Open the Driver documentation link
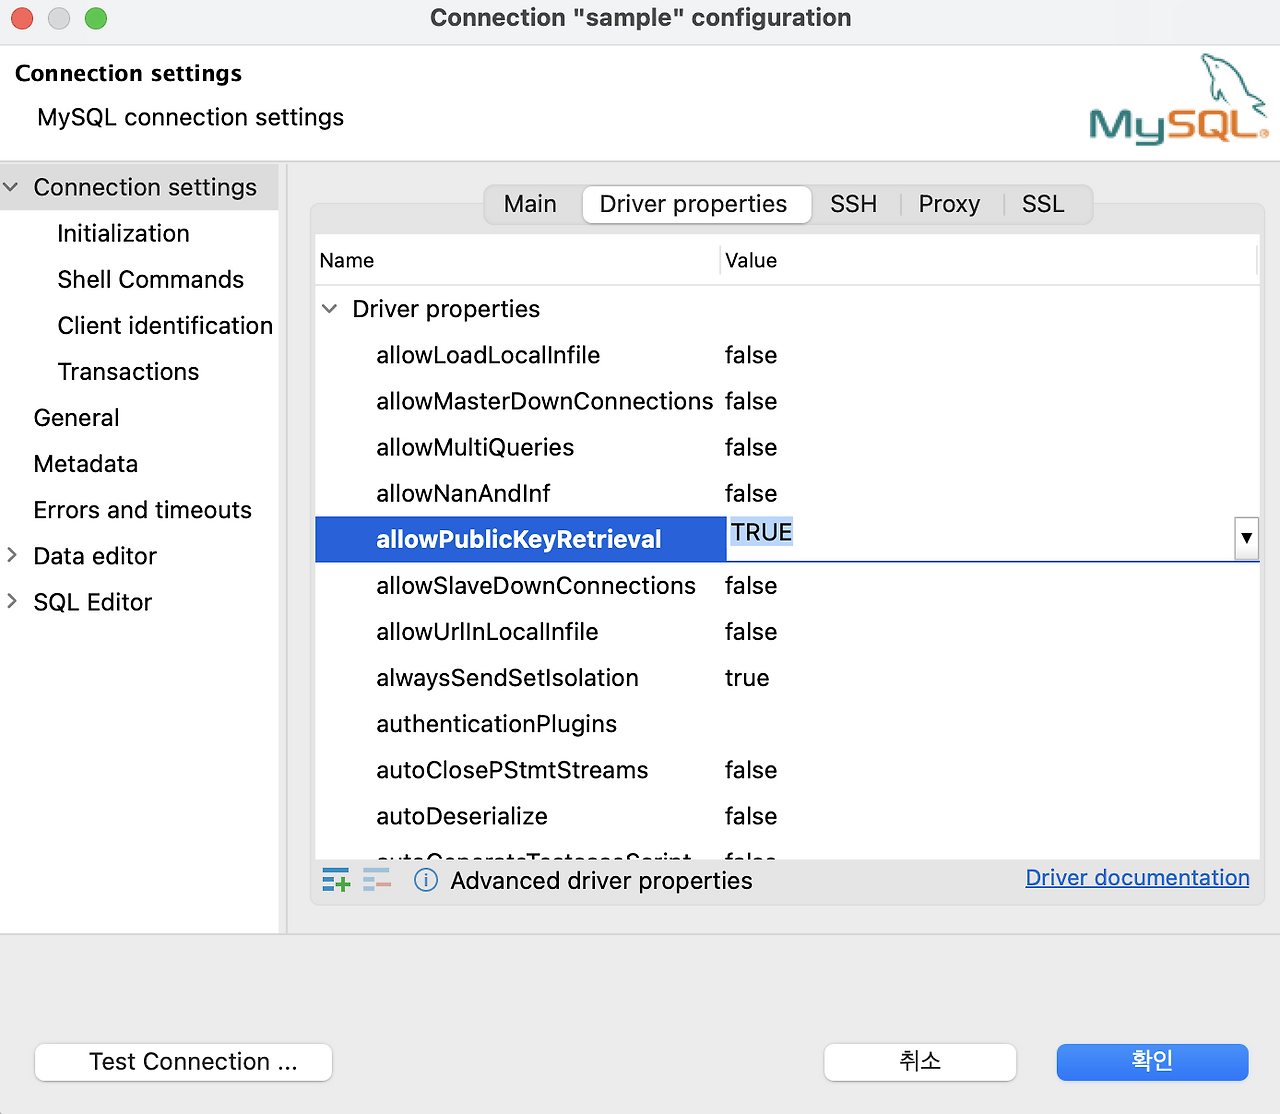The image size is (1280, 1114). click(x=1137, y=877)
